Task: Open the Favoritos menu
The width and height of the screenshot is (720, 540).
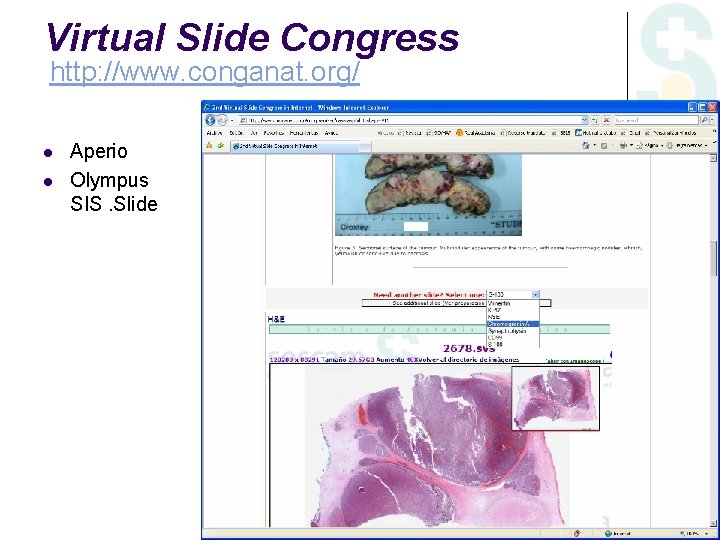Action: 273,133
